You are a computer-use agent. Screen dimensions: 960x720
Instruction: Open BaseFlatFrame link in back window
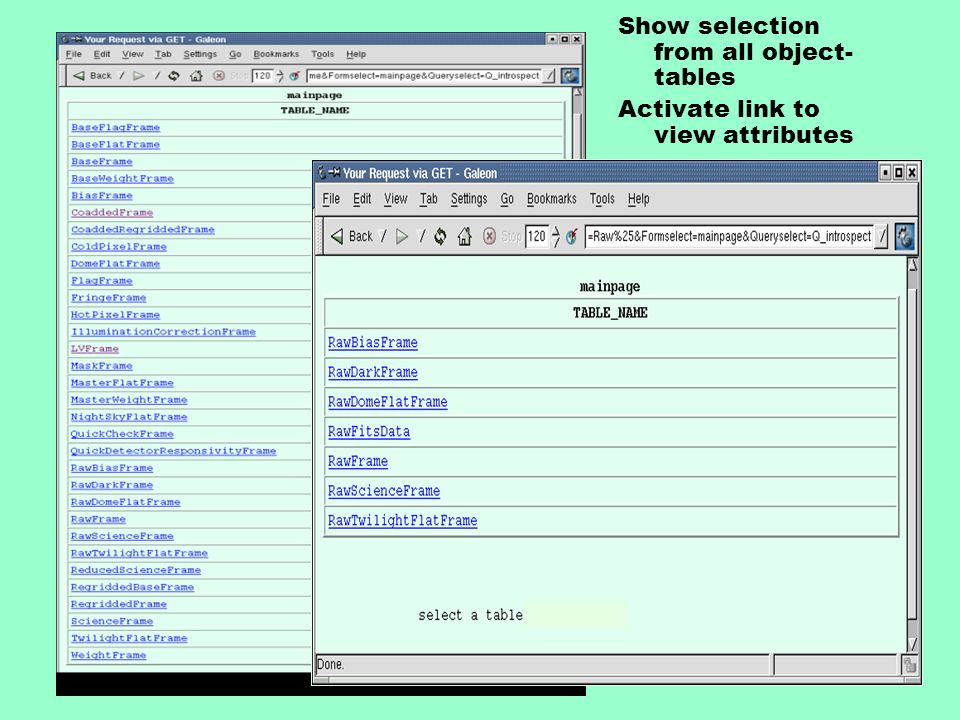click(x=115, y=144)
